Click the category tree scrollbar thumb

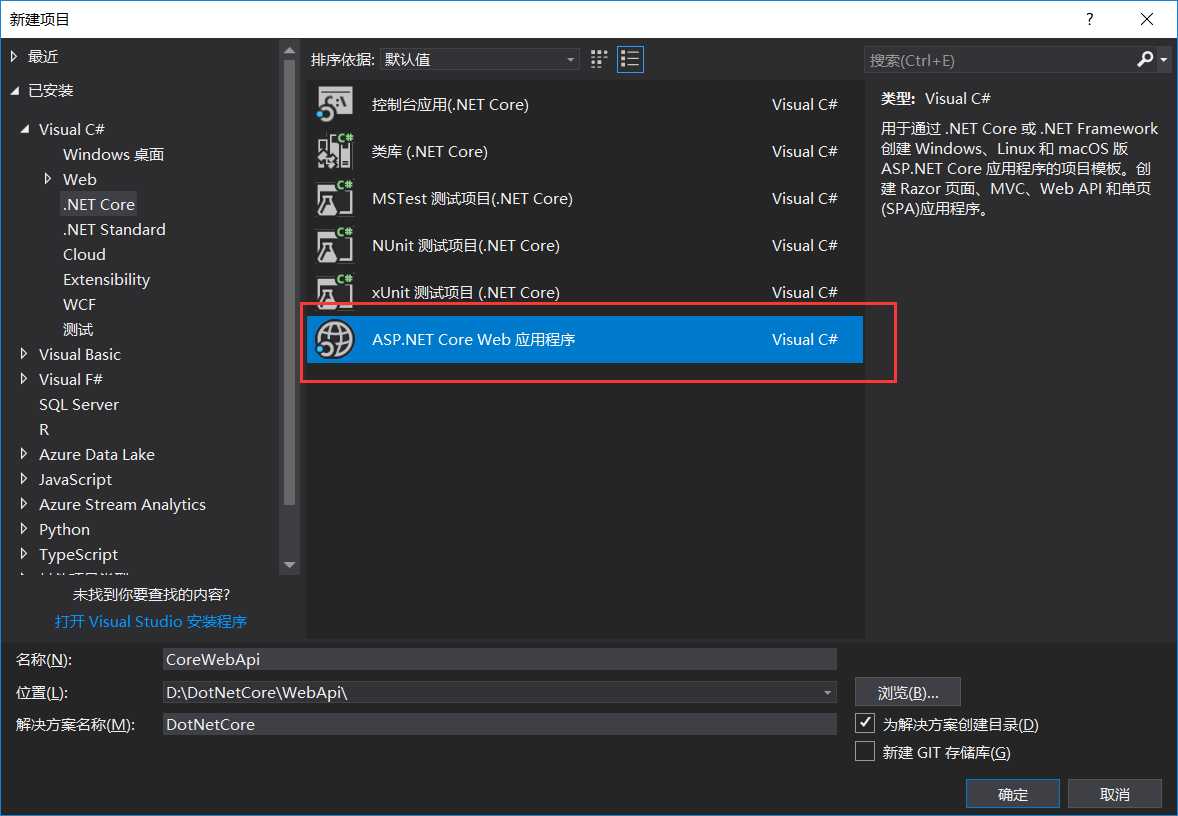(289, 283)
